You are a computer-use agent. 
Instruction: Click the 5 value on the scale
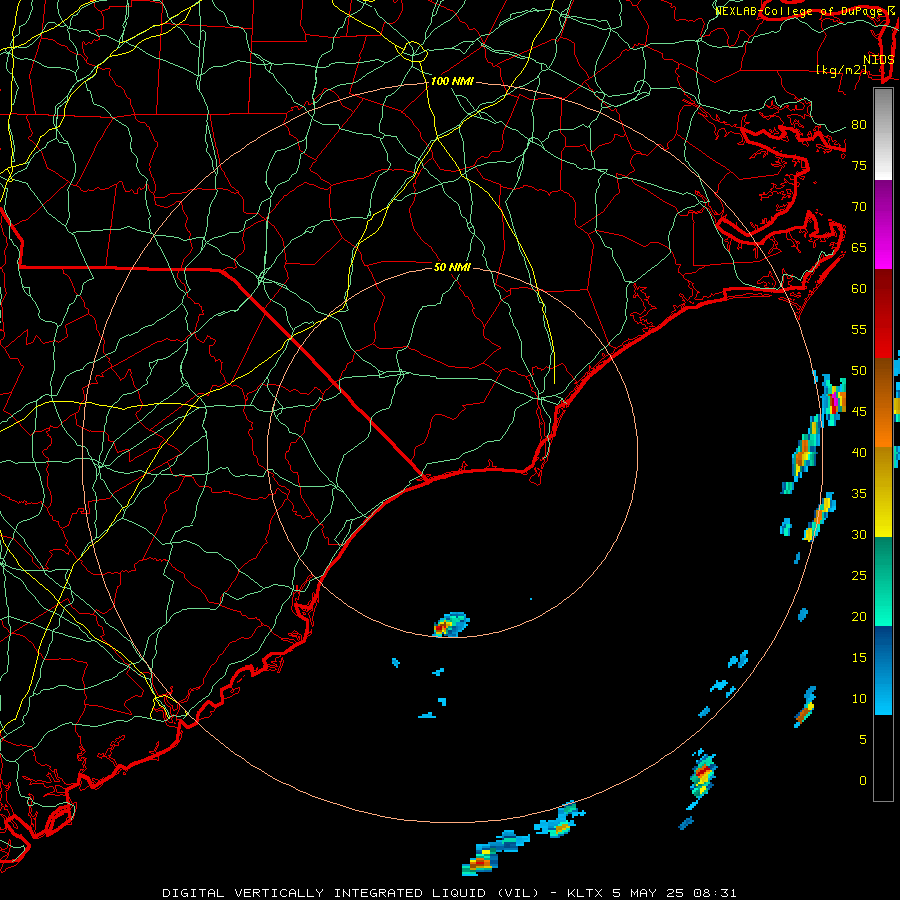tap(863, 740)
